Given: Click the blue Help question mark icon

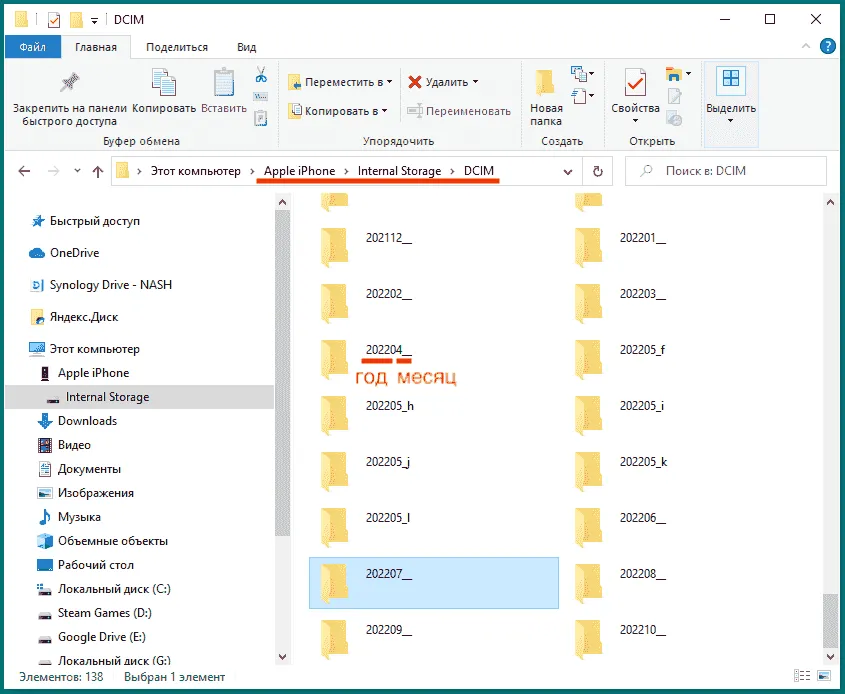Looking at the screenshot, I should tap(827, 46).
